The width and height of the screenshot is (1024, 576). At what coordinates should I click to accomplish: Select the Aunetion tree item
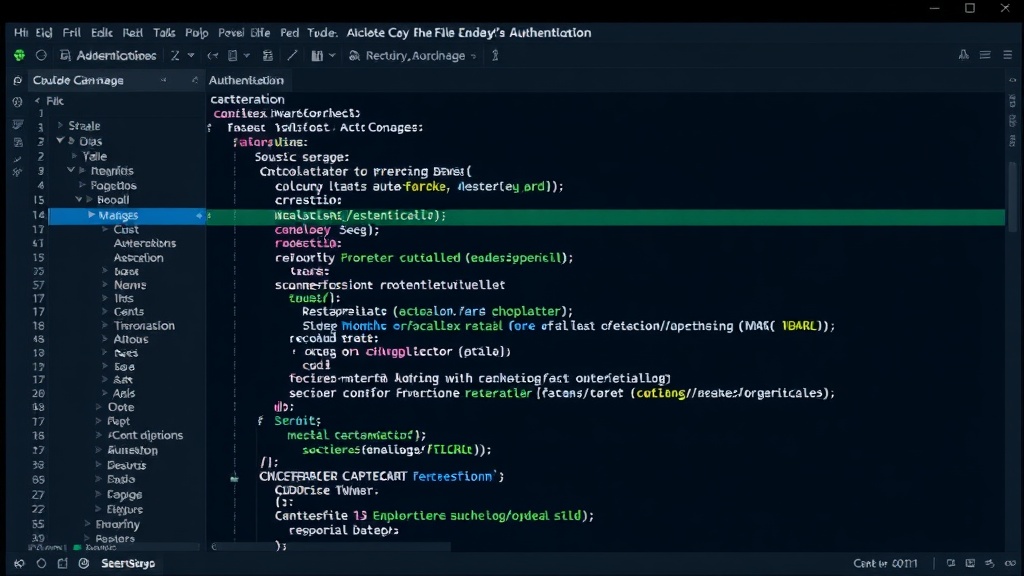click(133, 450)
